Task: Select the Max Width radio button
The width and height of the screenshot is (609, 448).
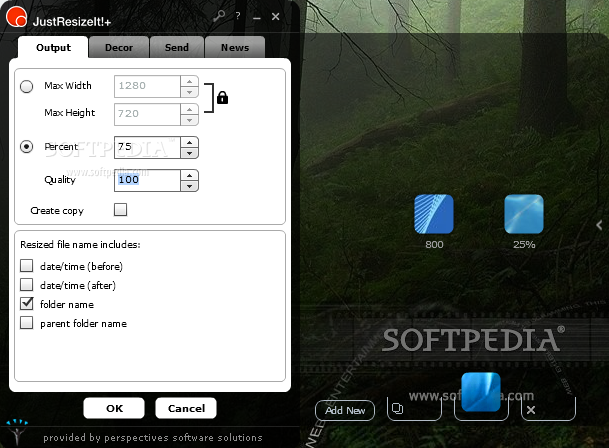Action: [26, 86]
